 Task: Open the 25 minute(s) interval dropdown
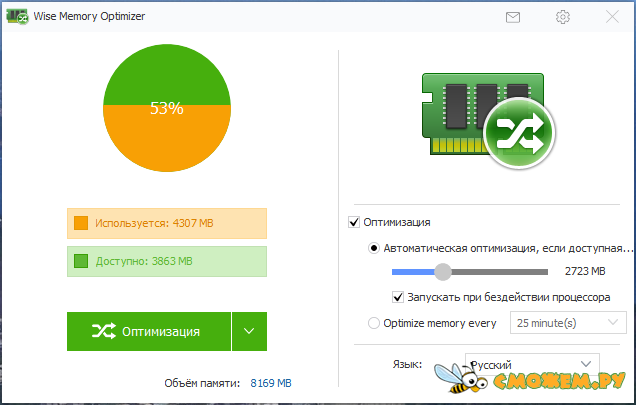[568, 323]
